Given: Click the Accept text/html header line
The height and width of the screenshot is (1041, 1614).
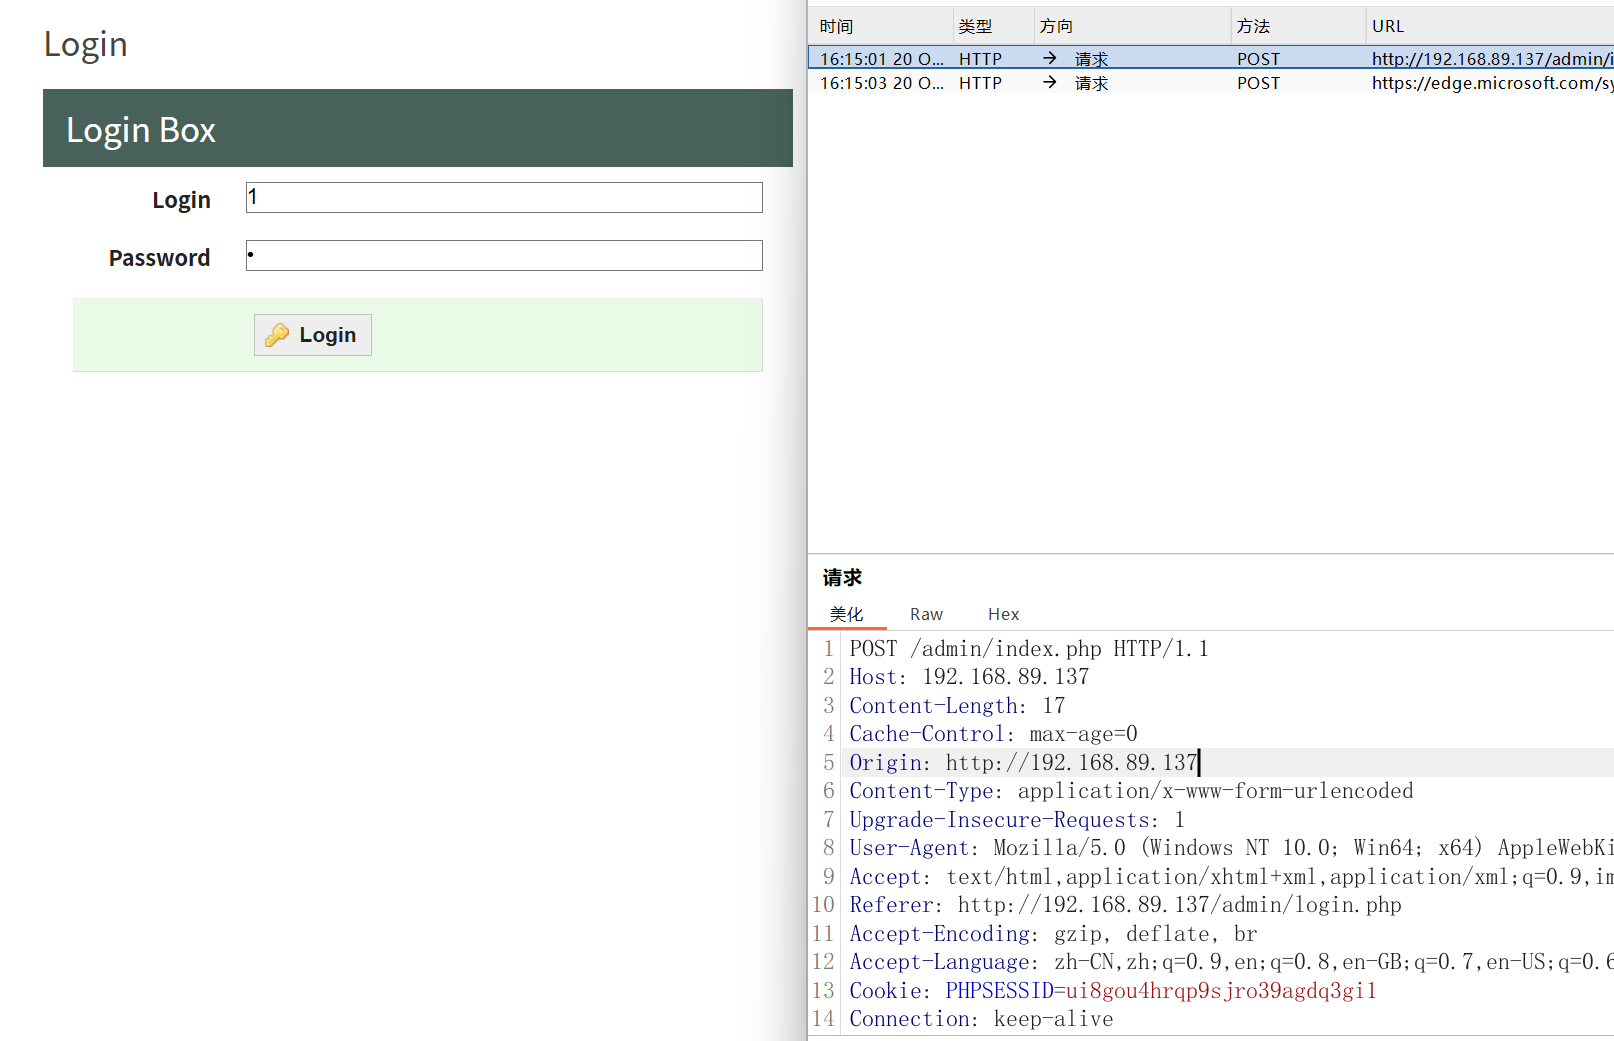Looking at the screenshot, I should (x=1231, y=877).
